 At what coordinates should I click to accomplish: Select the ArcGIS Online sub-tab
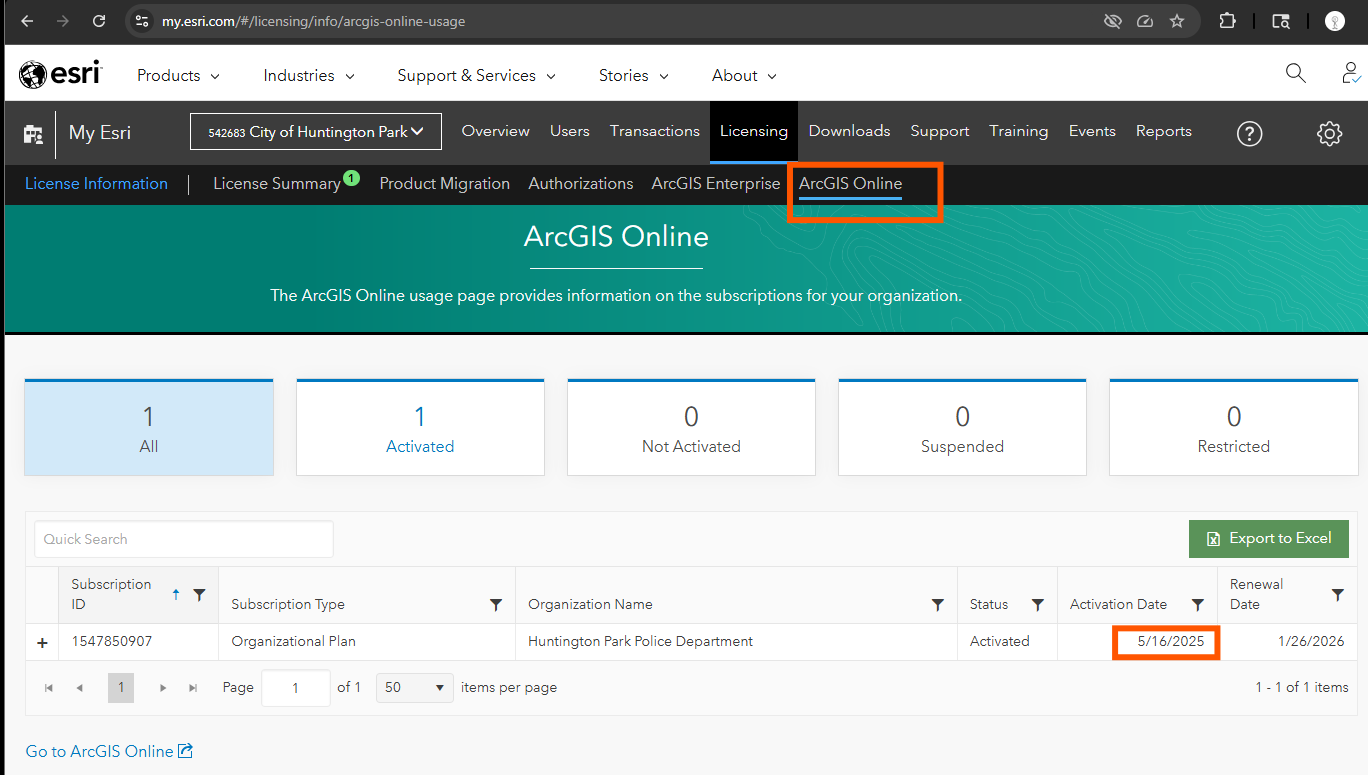click(x=850, y=184)
